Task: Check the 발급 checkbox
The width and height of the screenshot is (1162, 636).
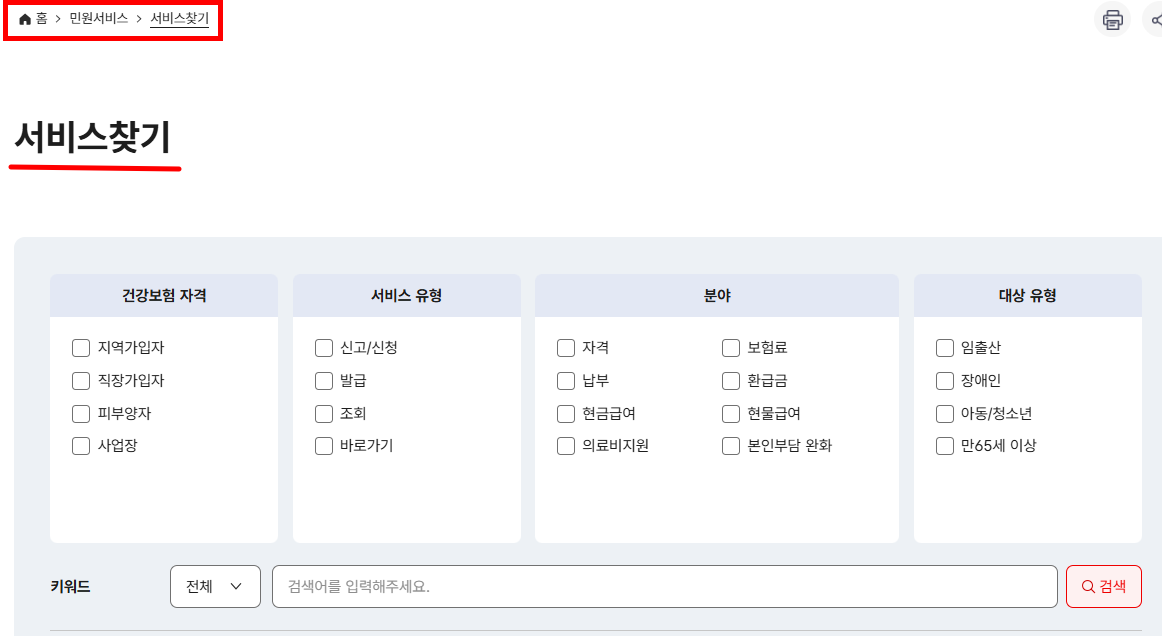Action: tap(323, 381)
